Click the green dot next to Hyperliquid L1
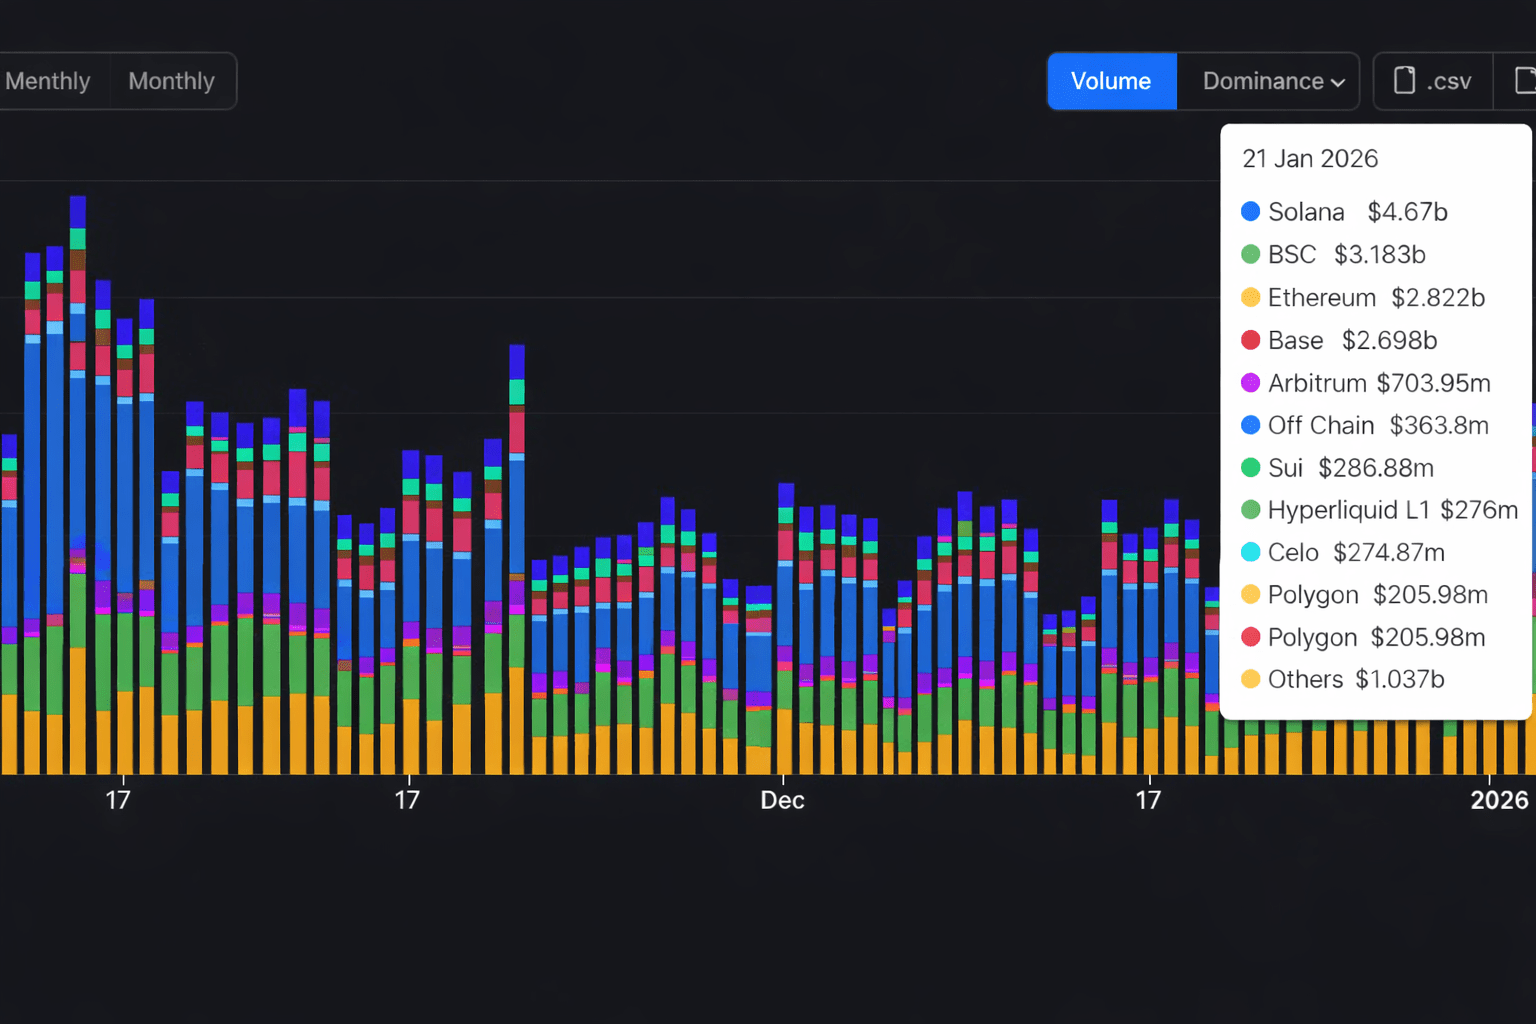This screenshot has height=1024, width=1536. 1250,510
